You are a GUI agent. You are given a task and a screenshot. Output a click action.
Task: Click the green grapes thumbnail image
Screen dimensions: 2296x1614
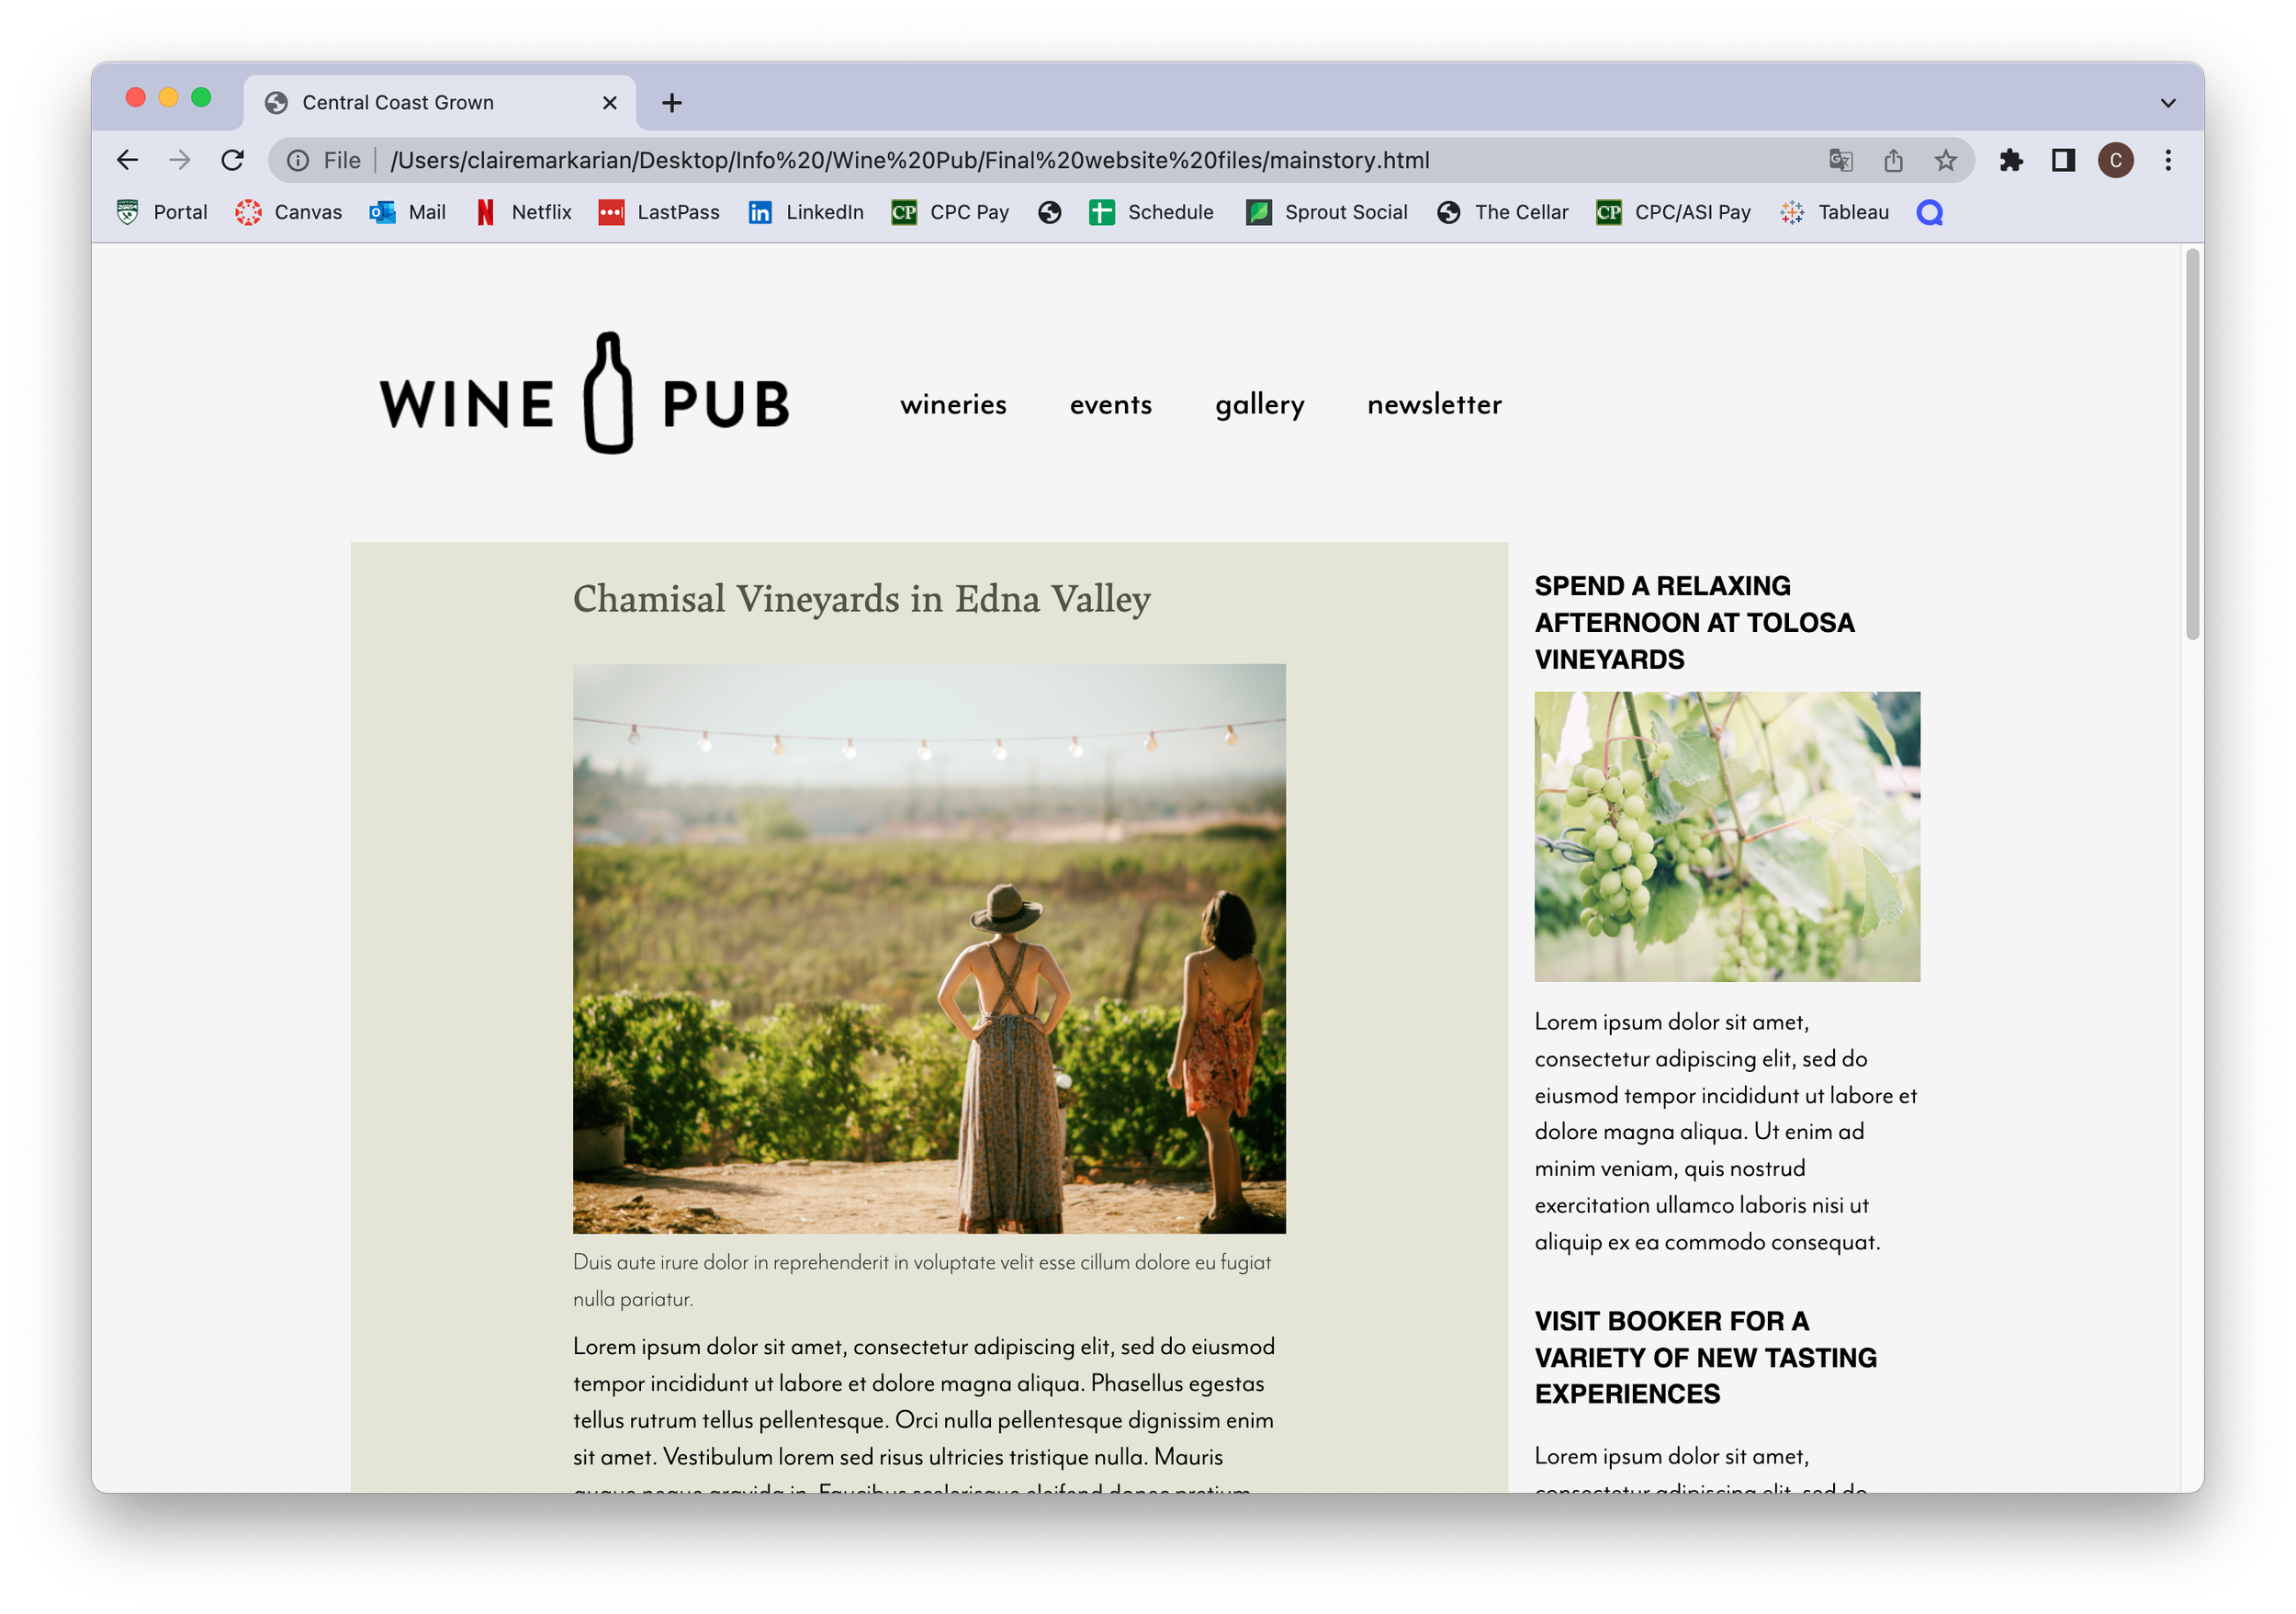[x=1727, y=836]
